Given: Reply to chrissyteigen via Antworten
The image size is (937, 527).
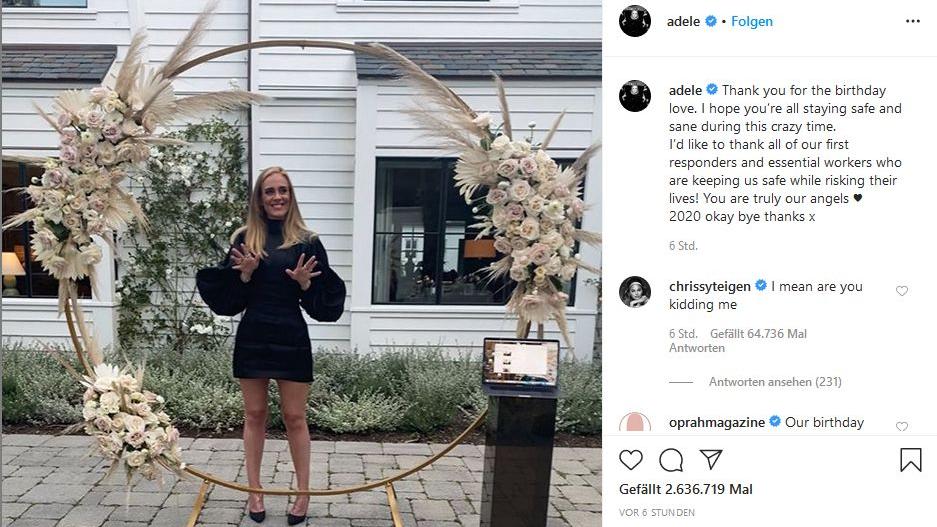Looking at the screenshot, I should tap(697, 348).
